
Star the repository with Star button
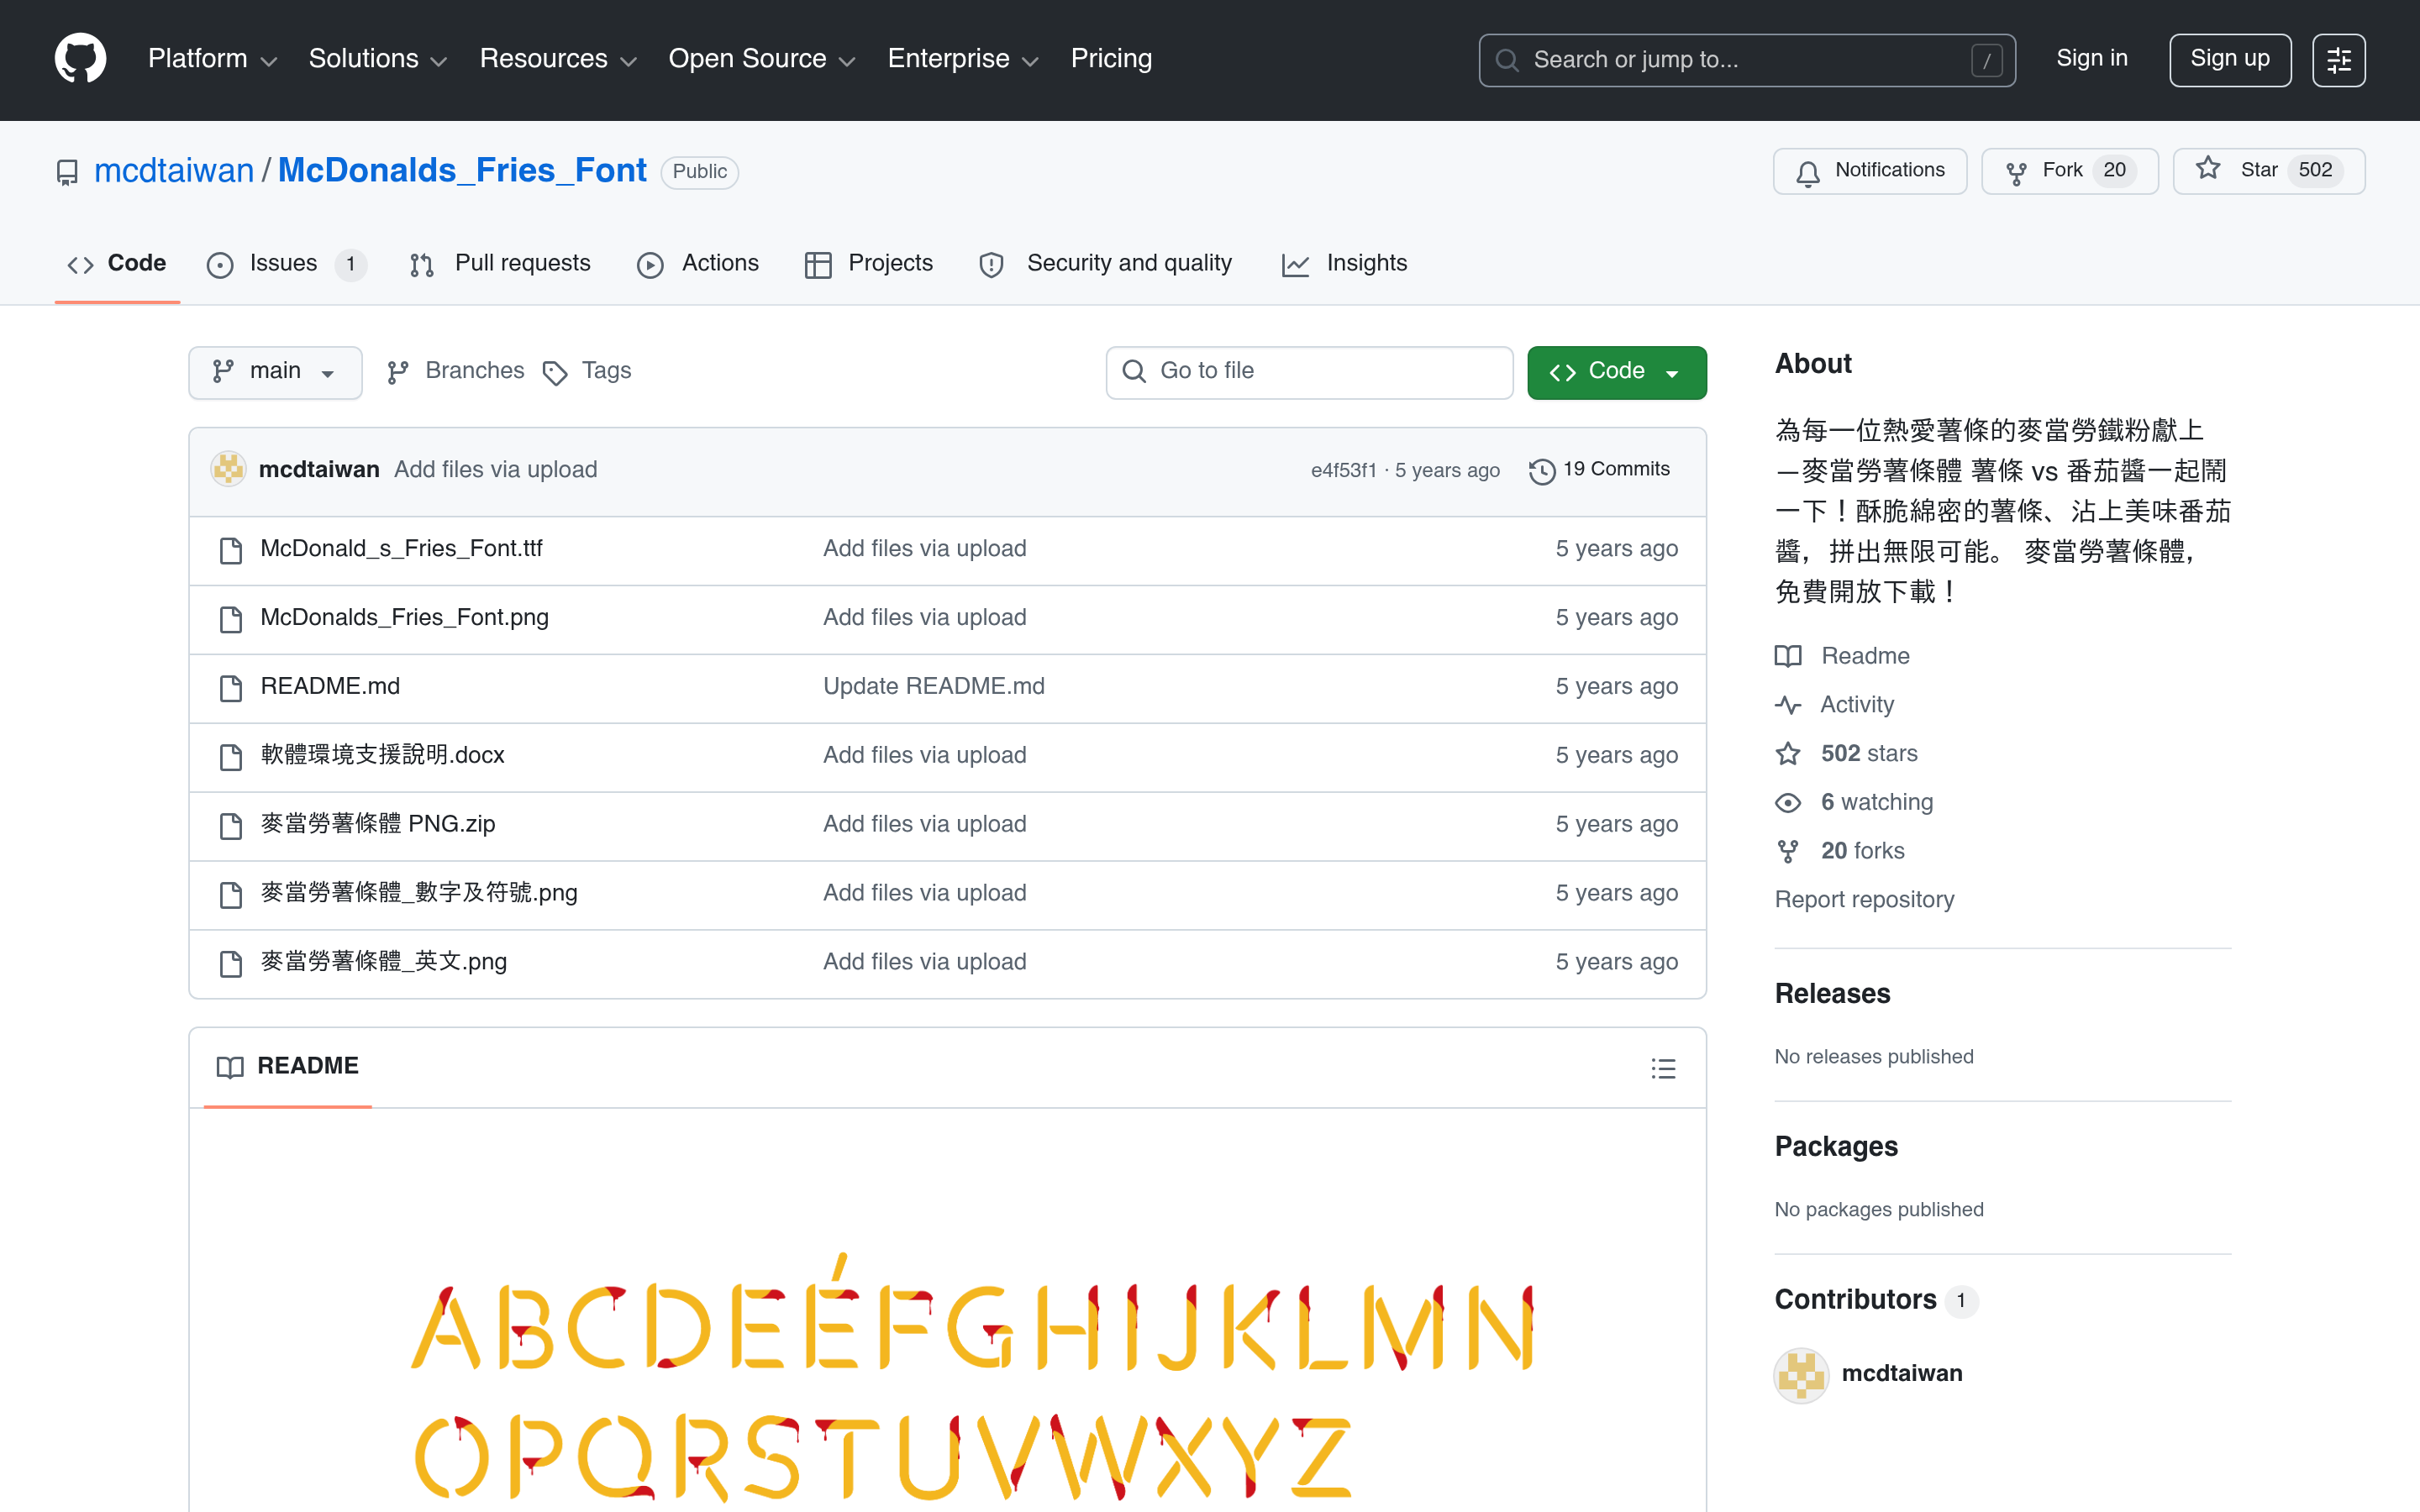[2268, 171]
